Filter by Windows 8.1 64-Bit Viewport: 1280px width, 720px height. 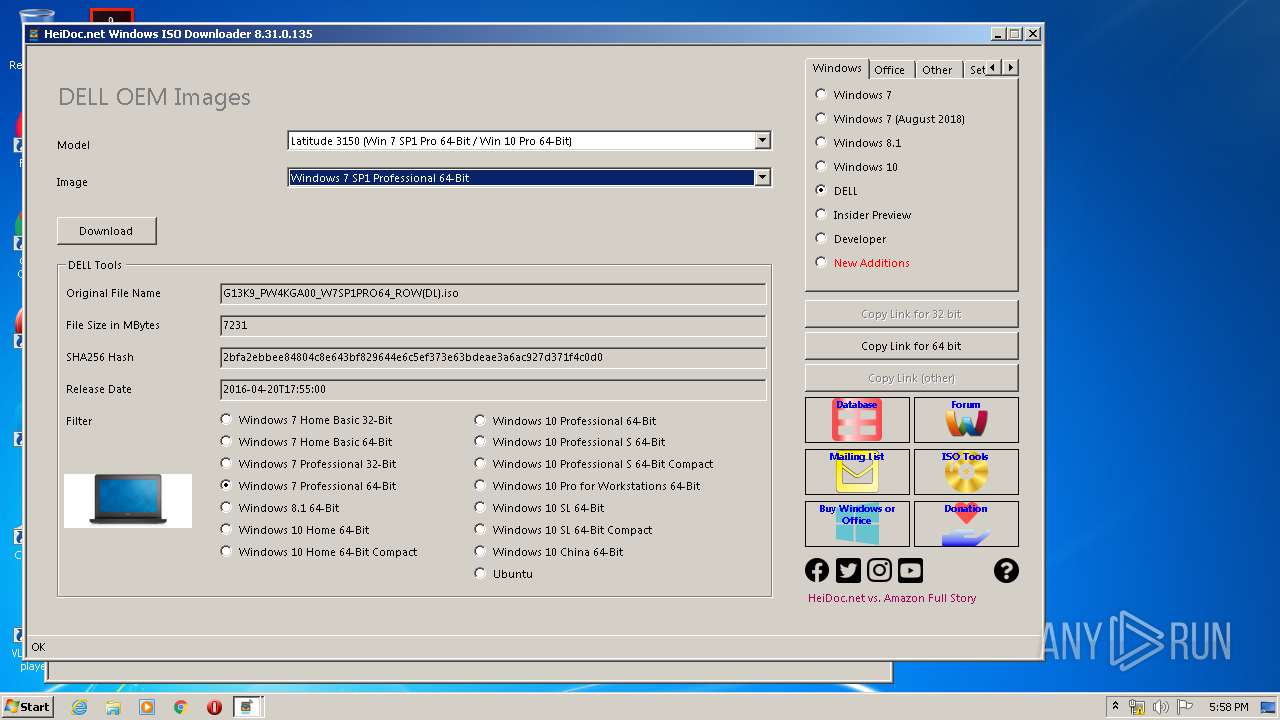point(279,508)
